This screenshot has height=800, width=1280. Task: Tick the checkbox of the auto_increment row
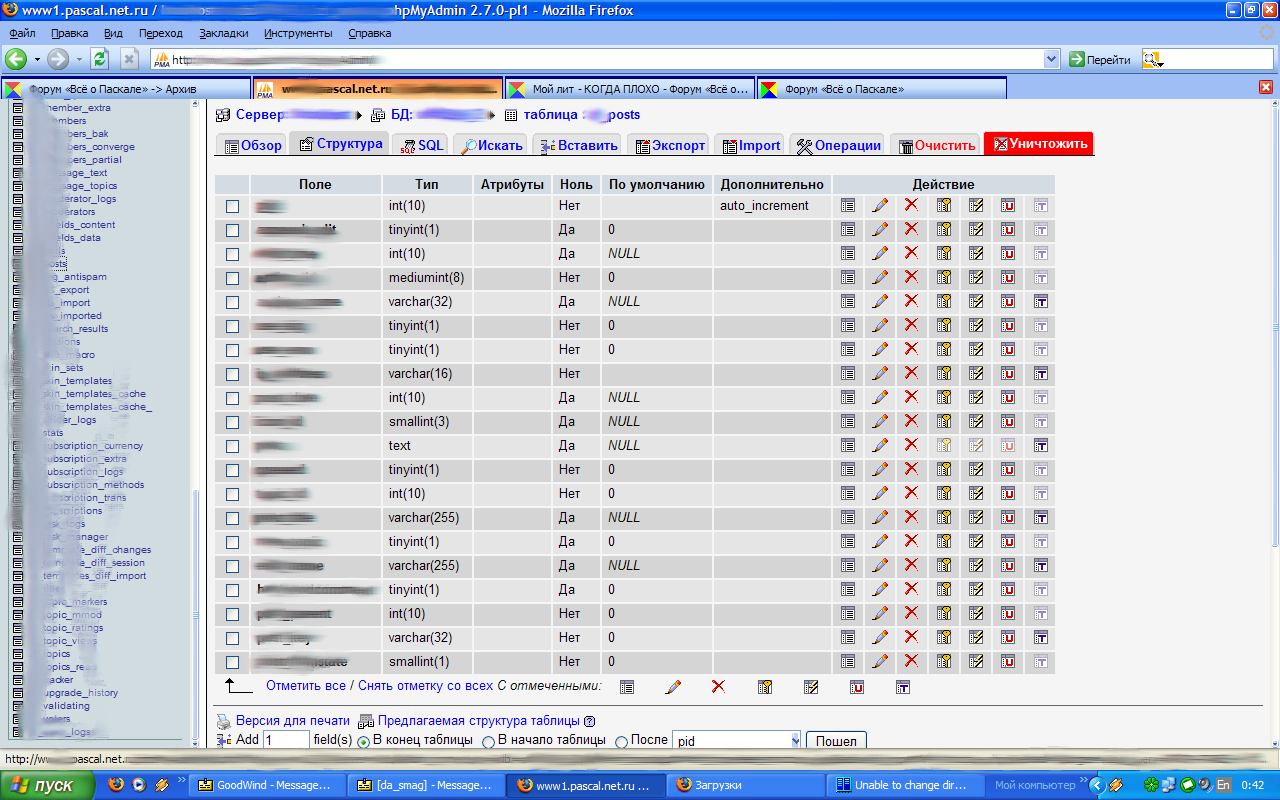(x=232, y=206)
